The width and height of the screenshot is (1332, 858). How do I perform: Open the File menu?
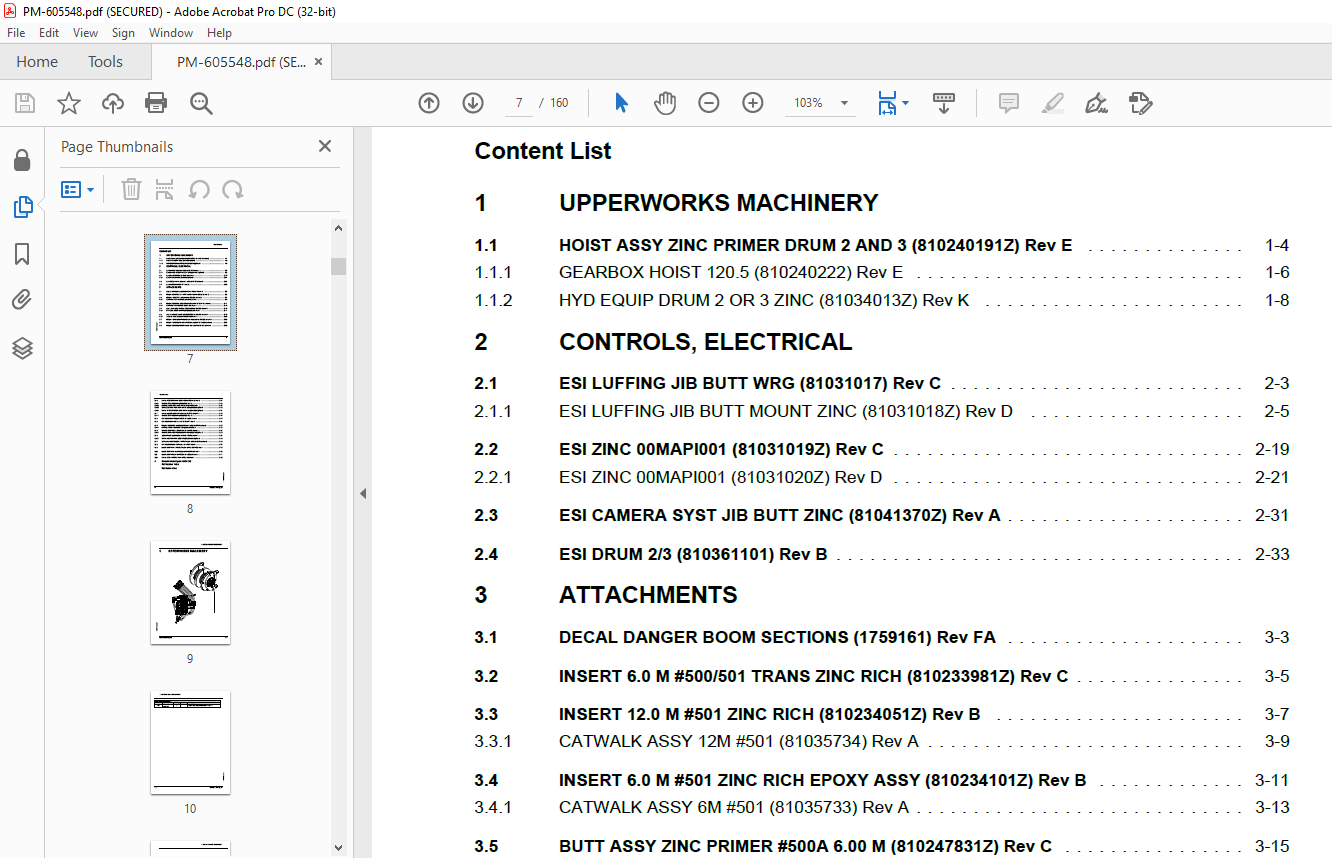(16, 33)
